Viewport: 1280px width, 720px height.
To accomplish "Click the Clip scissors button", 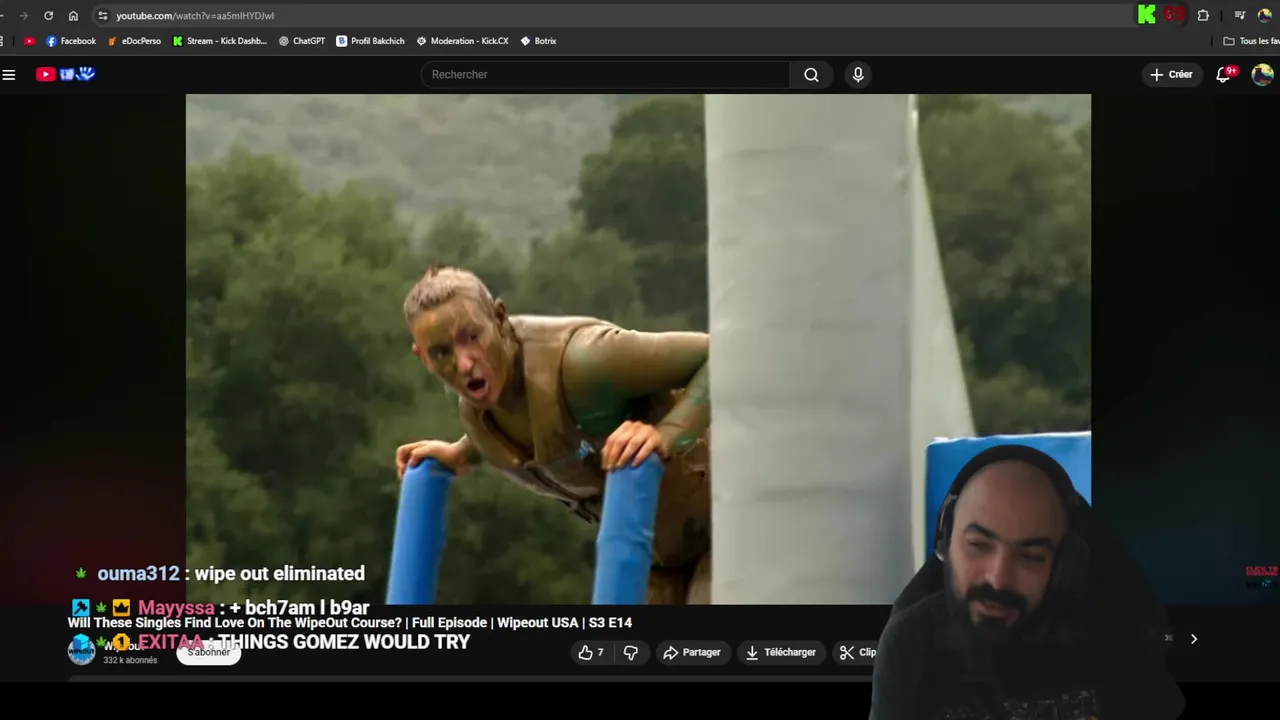I will coord(858,652).
